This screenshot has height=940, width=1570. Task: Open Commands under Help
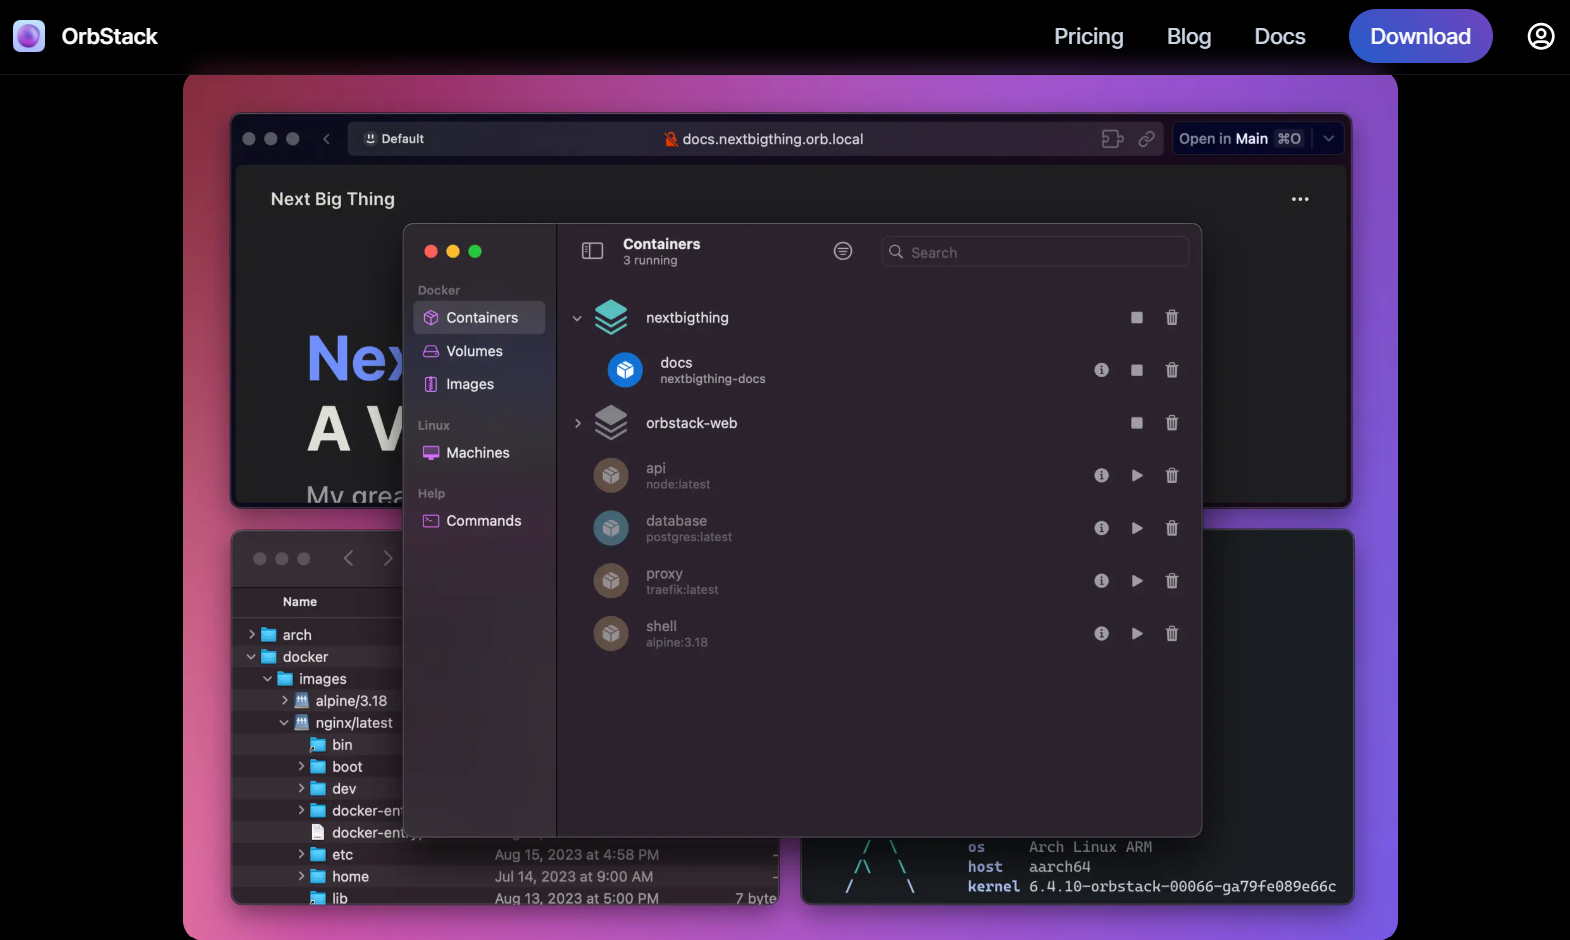(479, 521)
